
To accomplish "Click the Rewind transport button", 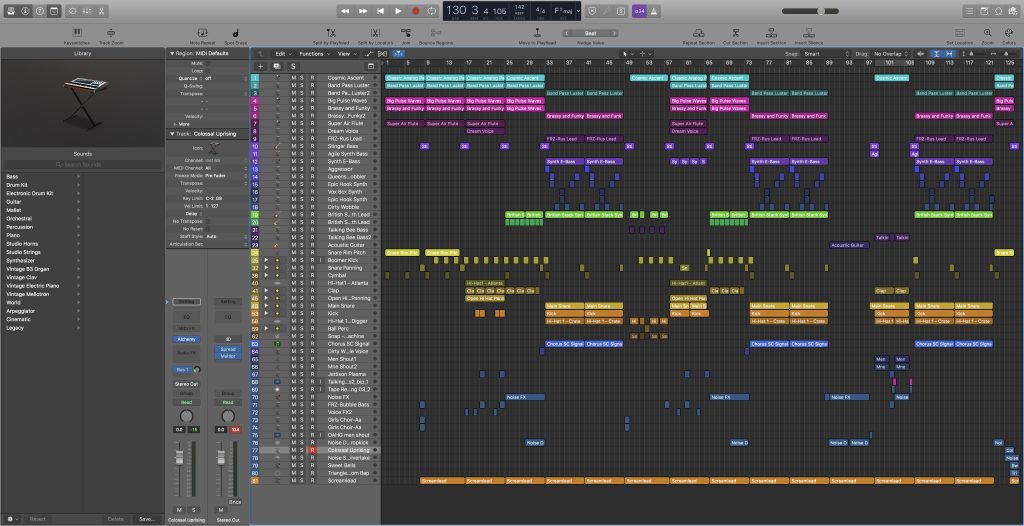I will [x=345, y=11].
